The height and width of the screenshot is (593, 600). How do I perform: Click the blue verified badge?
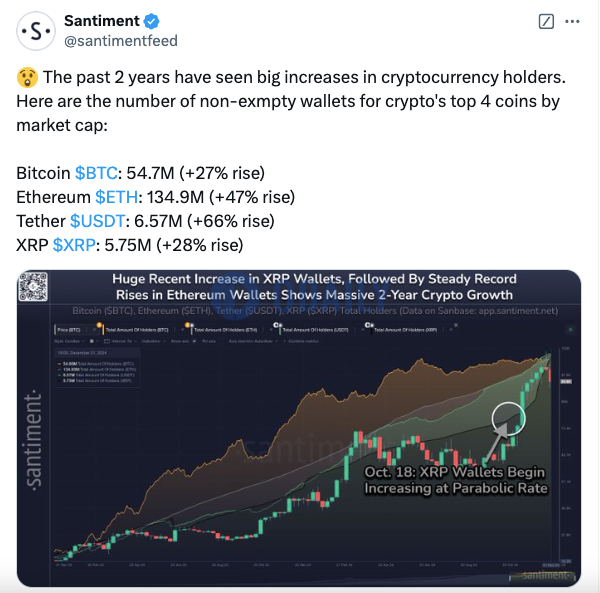(x=152, y=21)
